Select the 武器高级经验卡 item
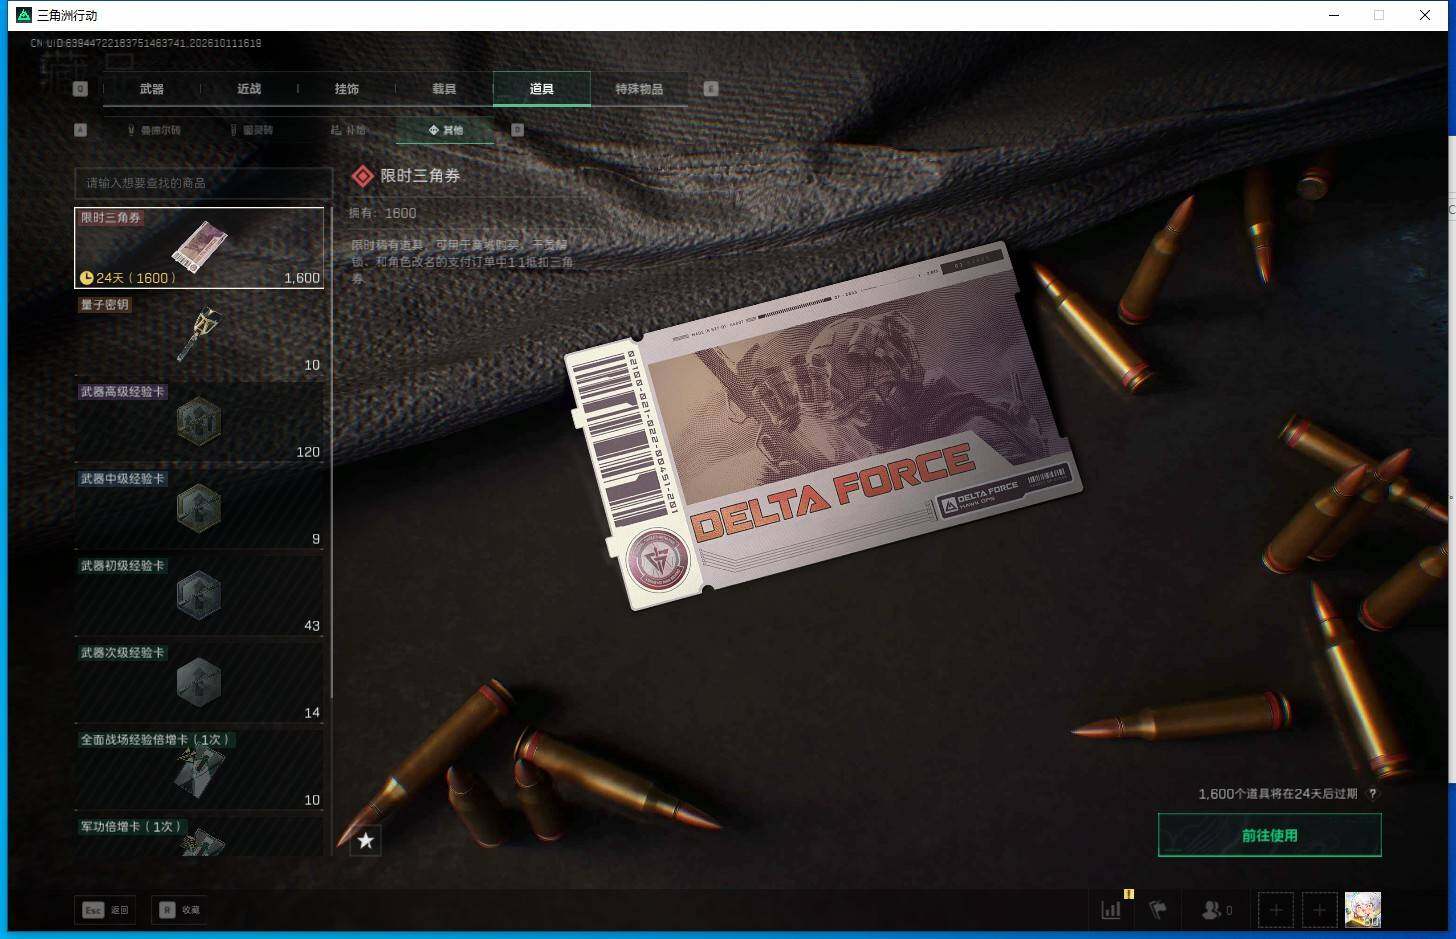1456x939 pixels. point(199,422)
